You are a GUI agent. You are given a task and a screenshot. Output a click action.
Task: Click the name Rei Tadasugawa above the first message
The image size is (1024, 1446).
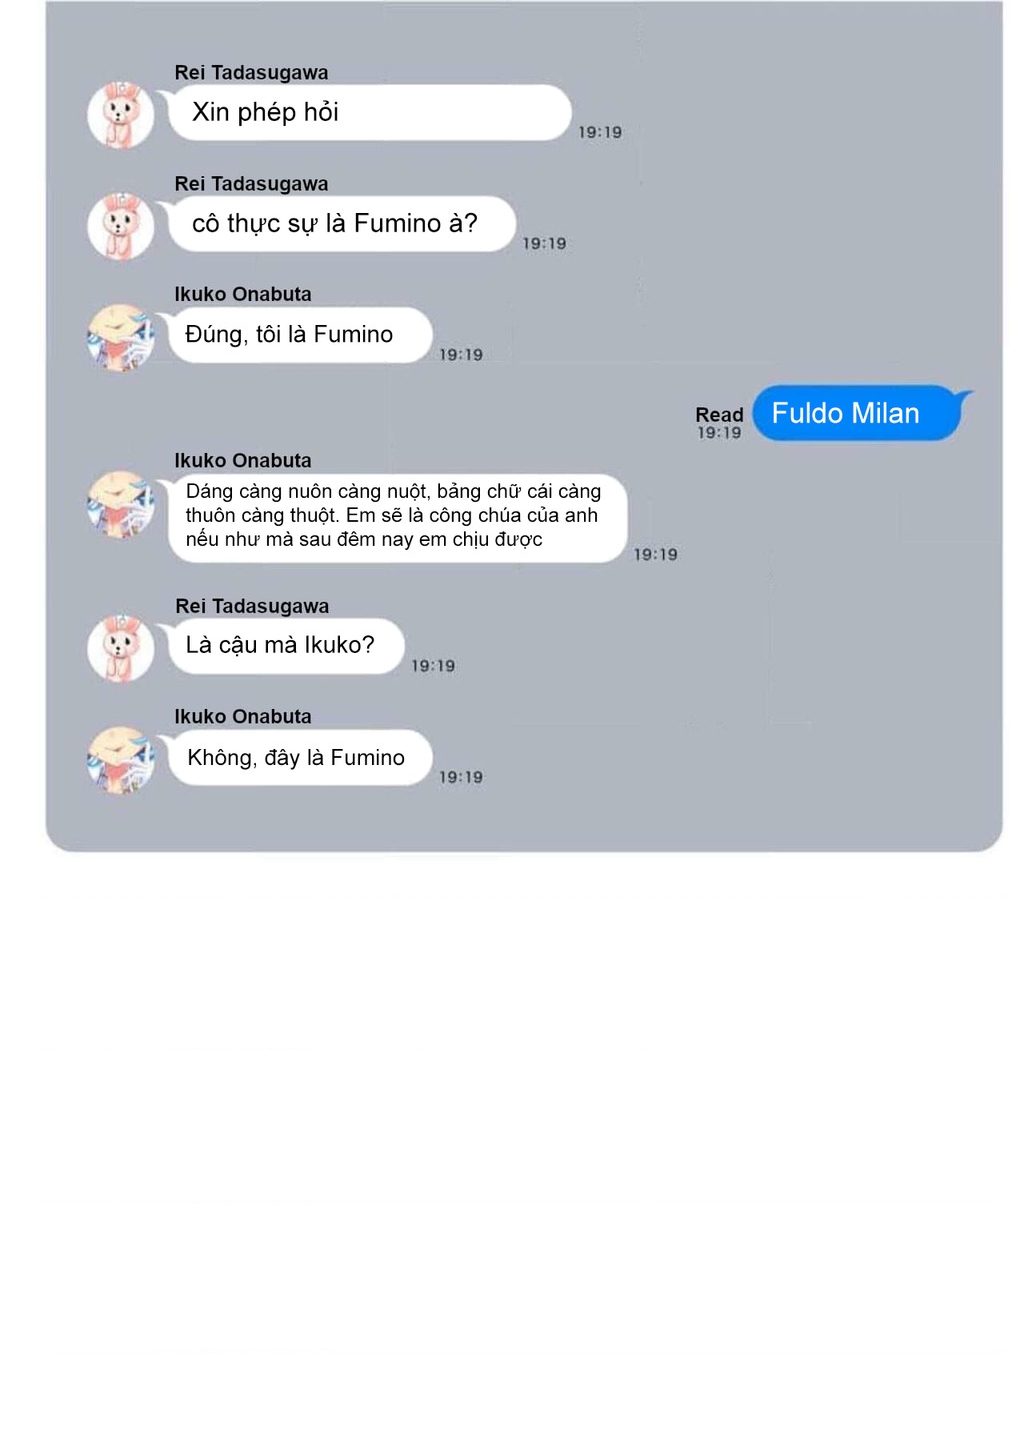coord(251,72)
